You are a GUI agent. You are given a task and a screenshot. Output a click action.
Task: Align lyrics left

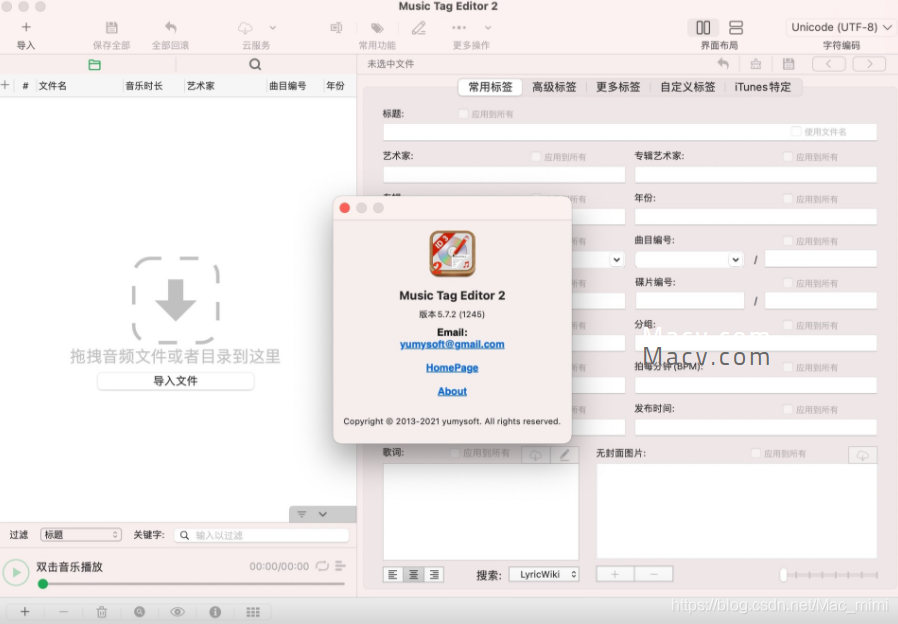coord(393,574)
